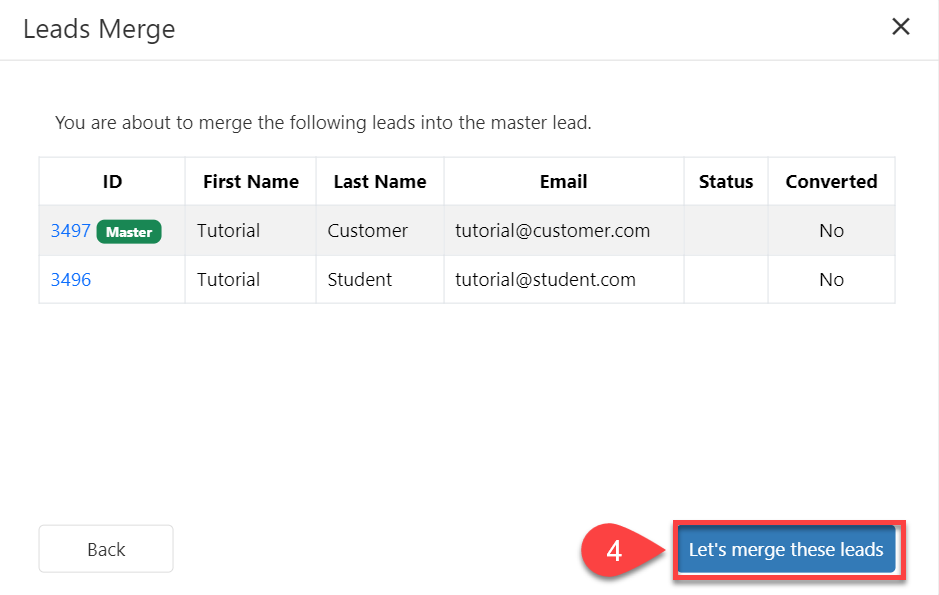Viewport: 939px width, 595px height.
Task: Click the green Master badge
Action: pyautogui.click(x=129, y=232)
